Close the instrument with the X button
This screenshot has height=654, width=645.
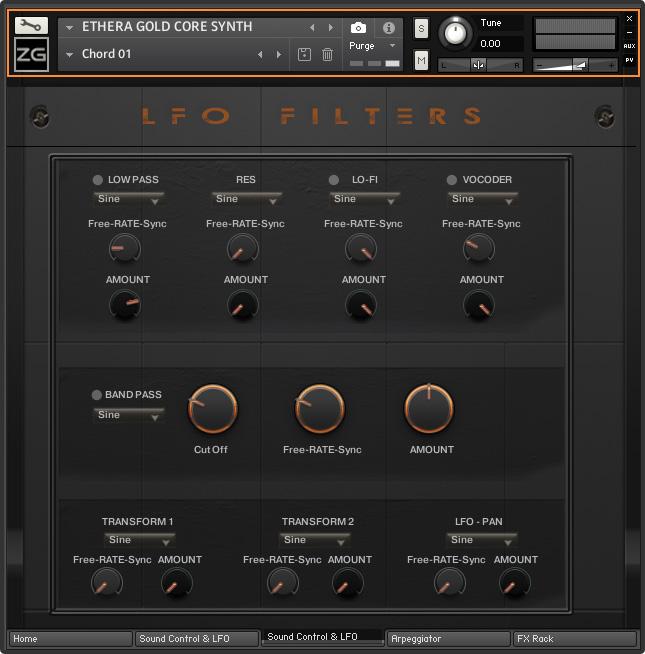point(629,18)
